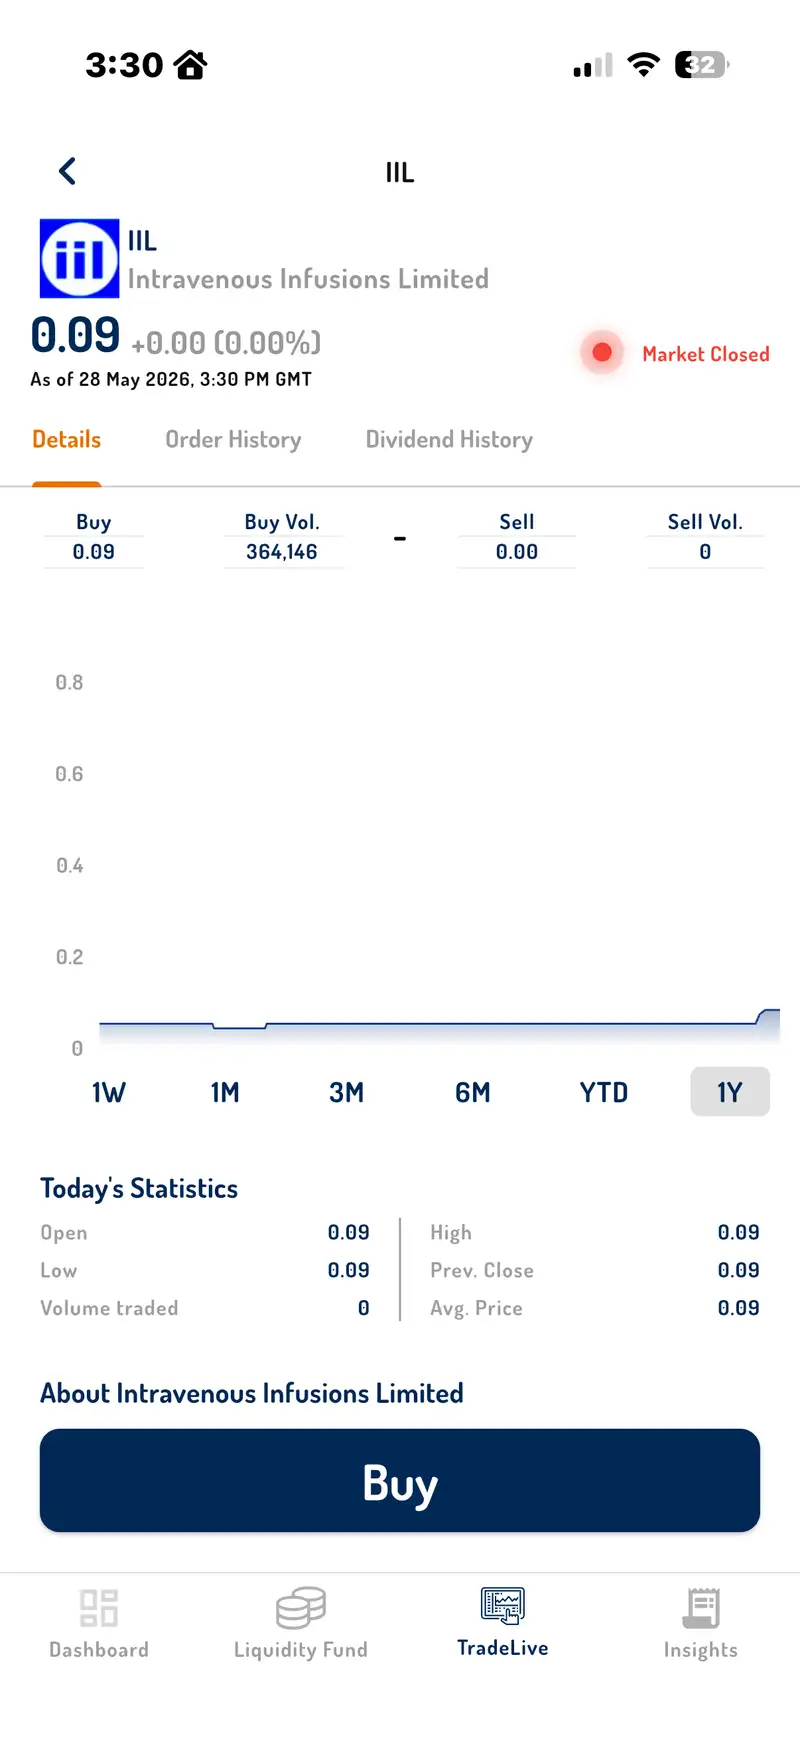The image size is (800, 1739).
Task: Switch chart to 6M range
Action: (x=472, y=1092)
